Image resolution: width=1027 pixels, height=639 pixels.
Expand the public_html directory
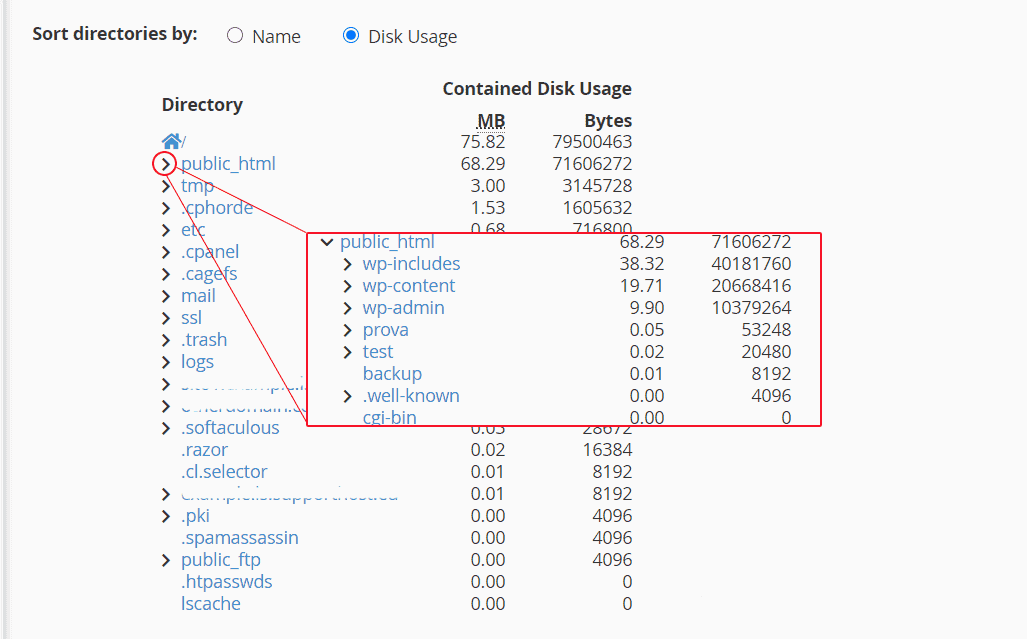165,162
